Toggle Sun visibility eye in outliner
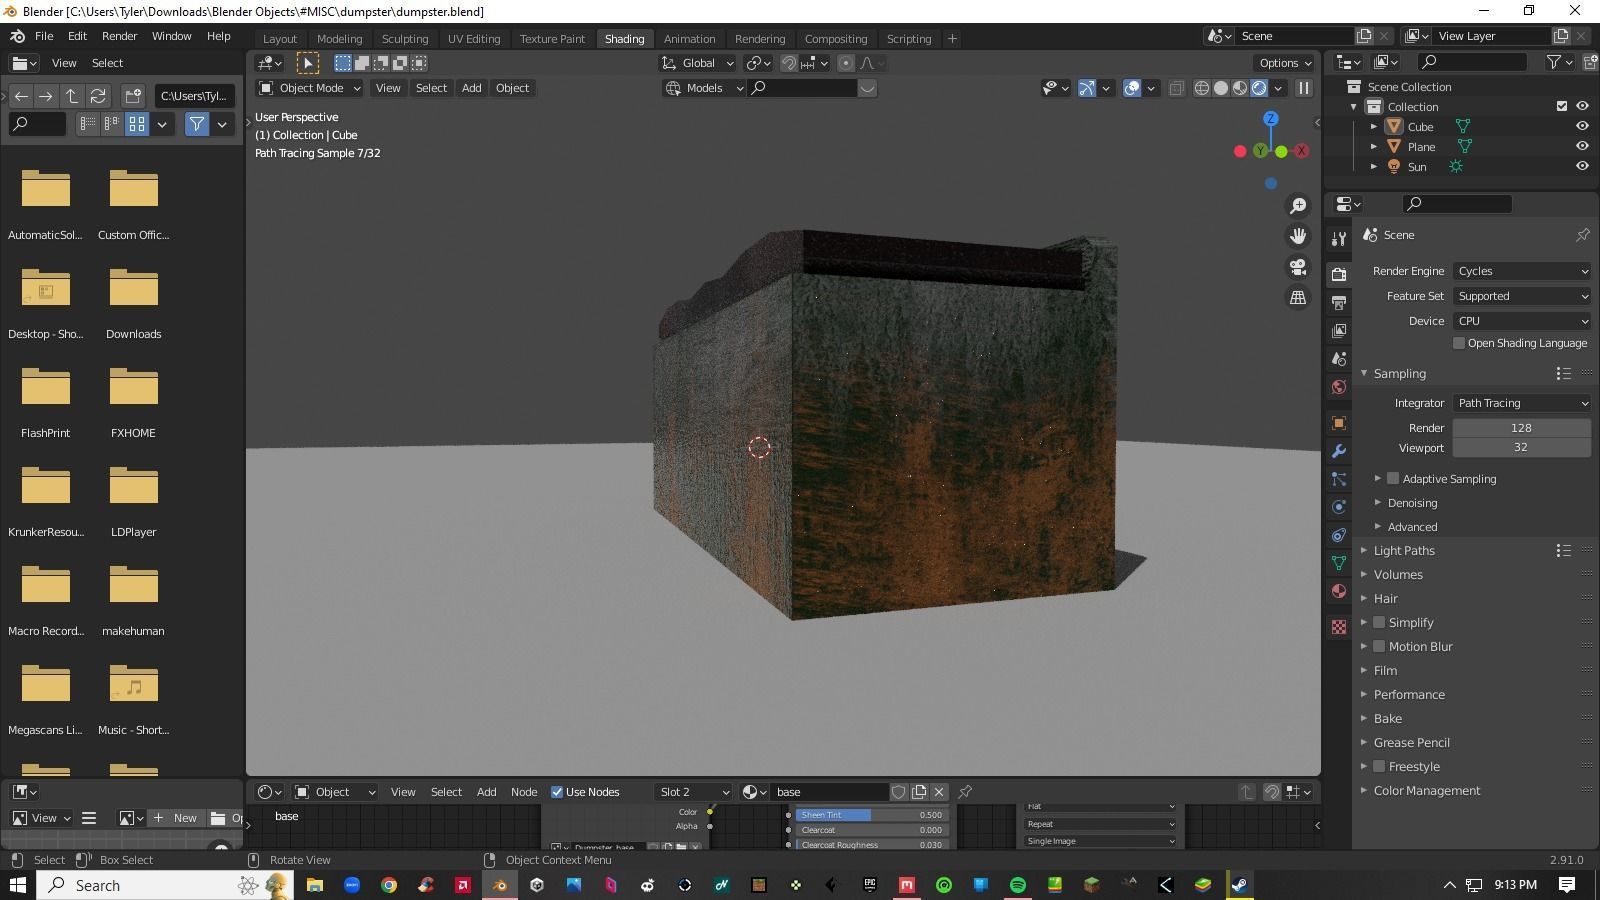The width and height of the screenshot is (1600, 900). pos(1582,167)
